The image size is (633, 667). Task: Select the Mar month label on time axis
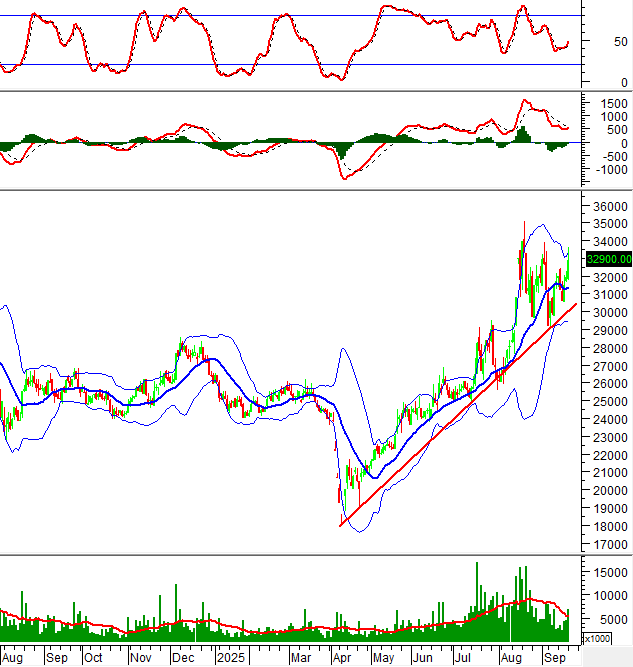(301, 658)
